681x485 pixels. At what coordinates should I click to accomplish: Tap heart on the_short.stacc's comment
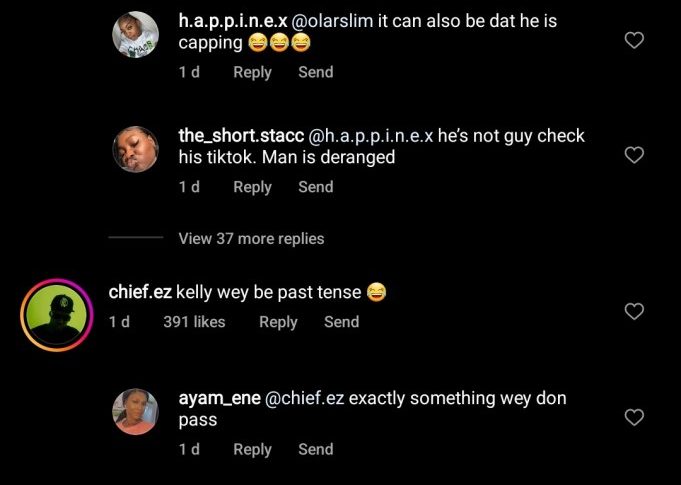(x=633, y=155)
